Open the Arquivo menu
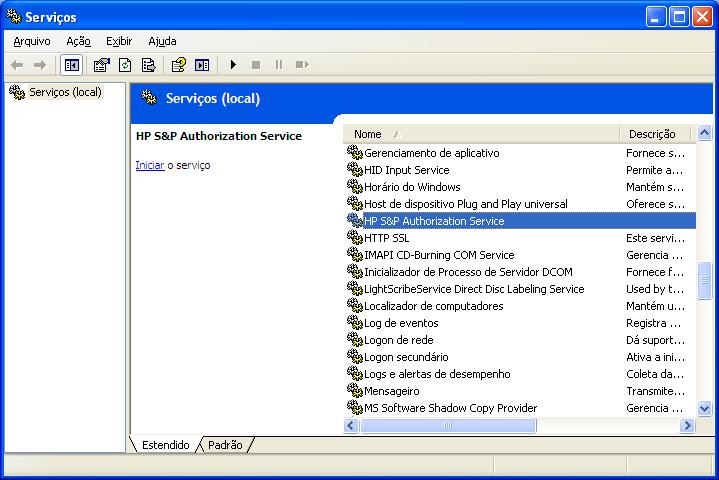Image resolution: width=719 pixels, height=480 pixels. coord(32,41)
